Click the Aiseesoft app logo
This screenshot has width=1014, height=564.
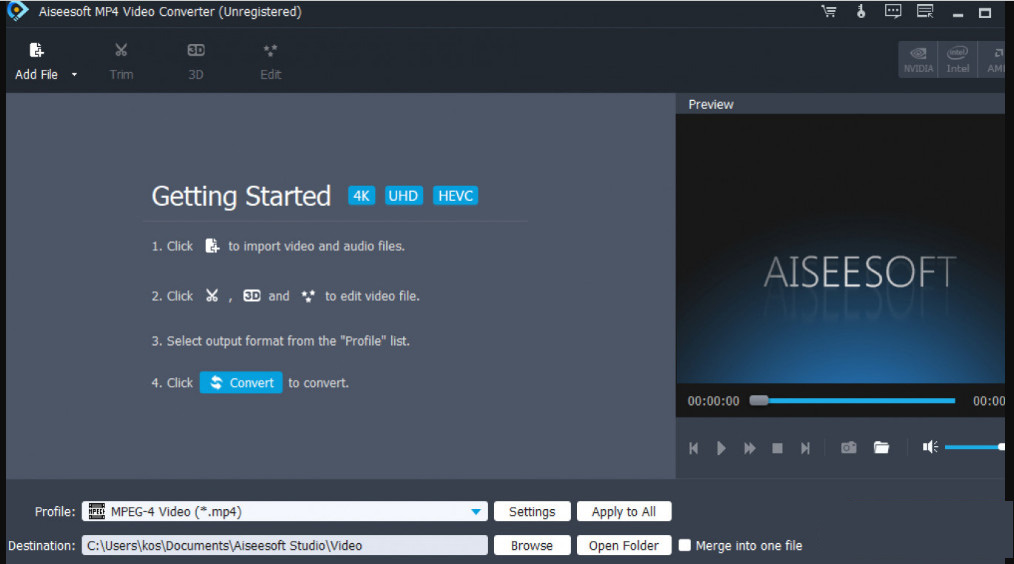click(17, 10)
